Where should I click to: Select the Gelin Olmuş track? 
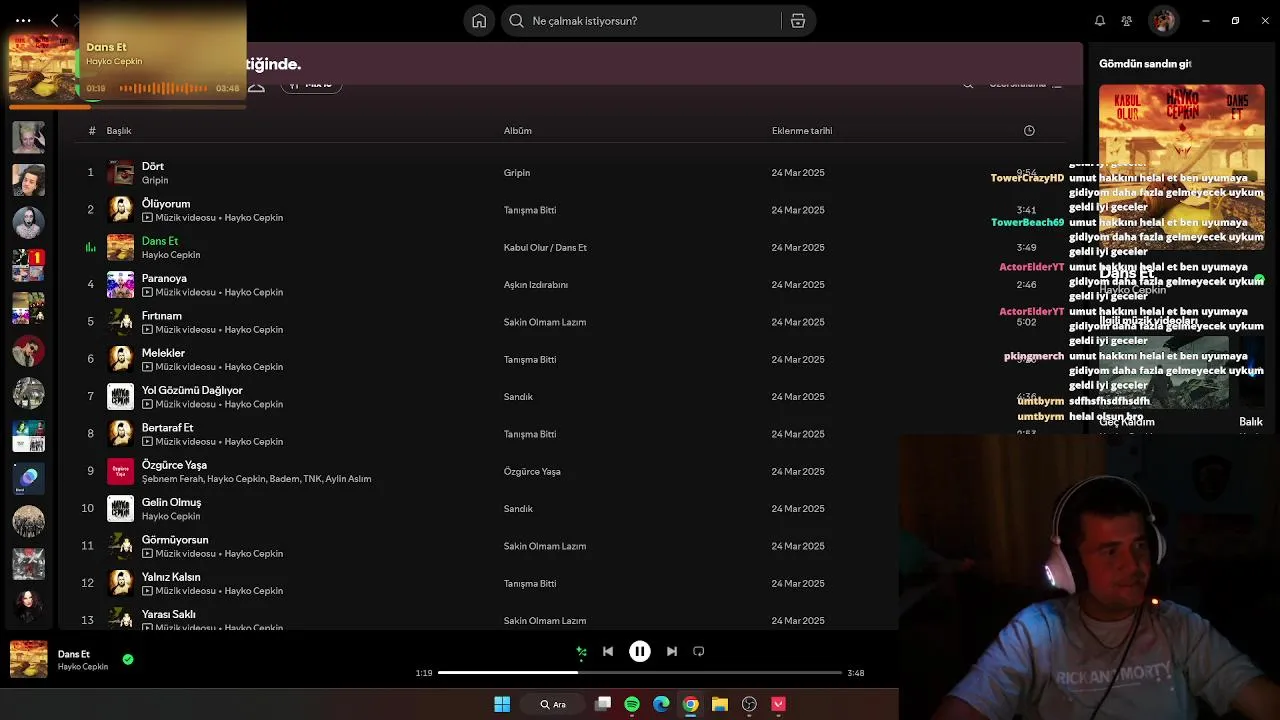click(171, 502)
